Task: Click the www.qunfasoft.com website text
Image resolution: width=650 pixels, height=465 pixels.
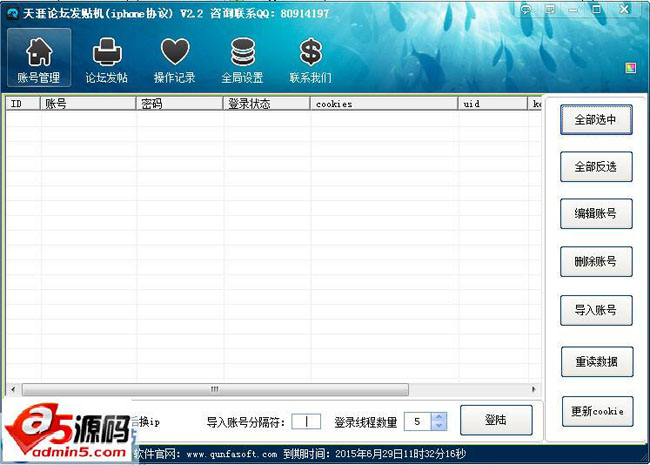Action: tap(232, 454)
